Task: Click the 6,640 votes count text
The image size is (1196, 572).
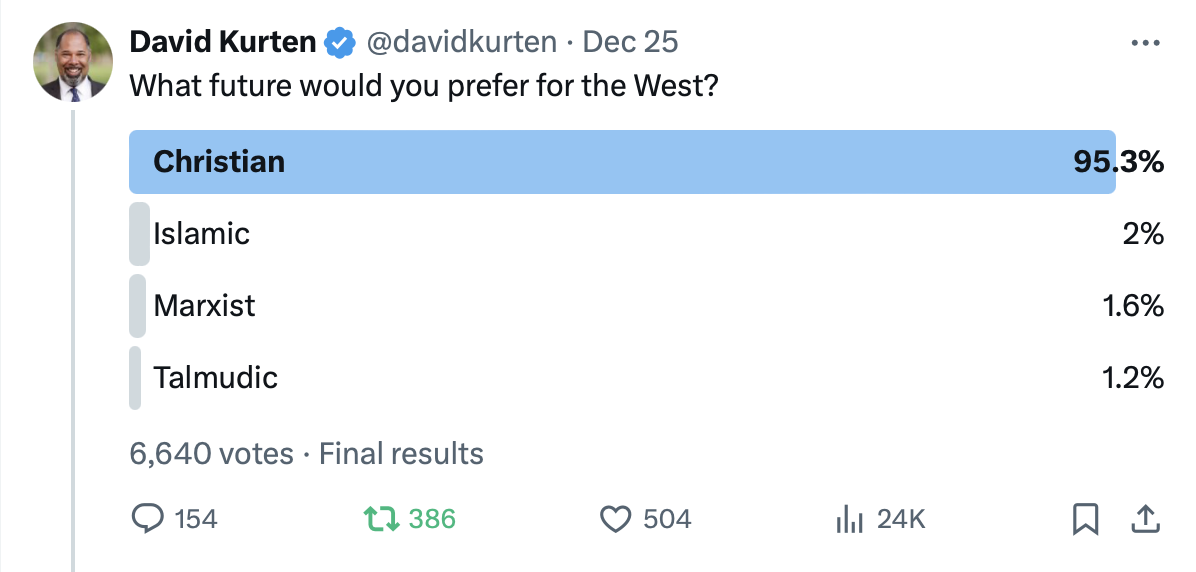Action: click(x=211, y=454)
